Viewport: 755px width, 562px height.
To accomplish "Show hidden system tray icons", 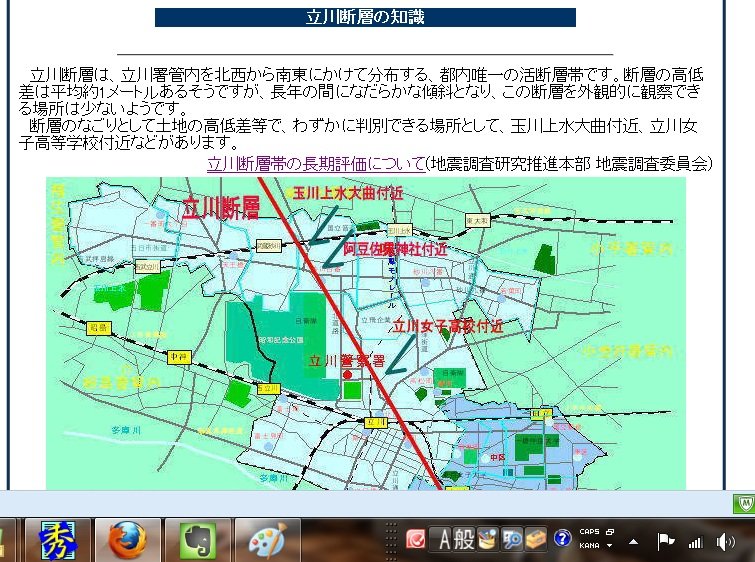I will [x=634, y=542].
